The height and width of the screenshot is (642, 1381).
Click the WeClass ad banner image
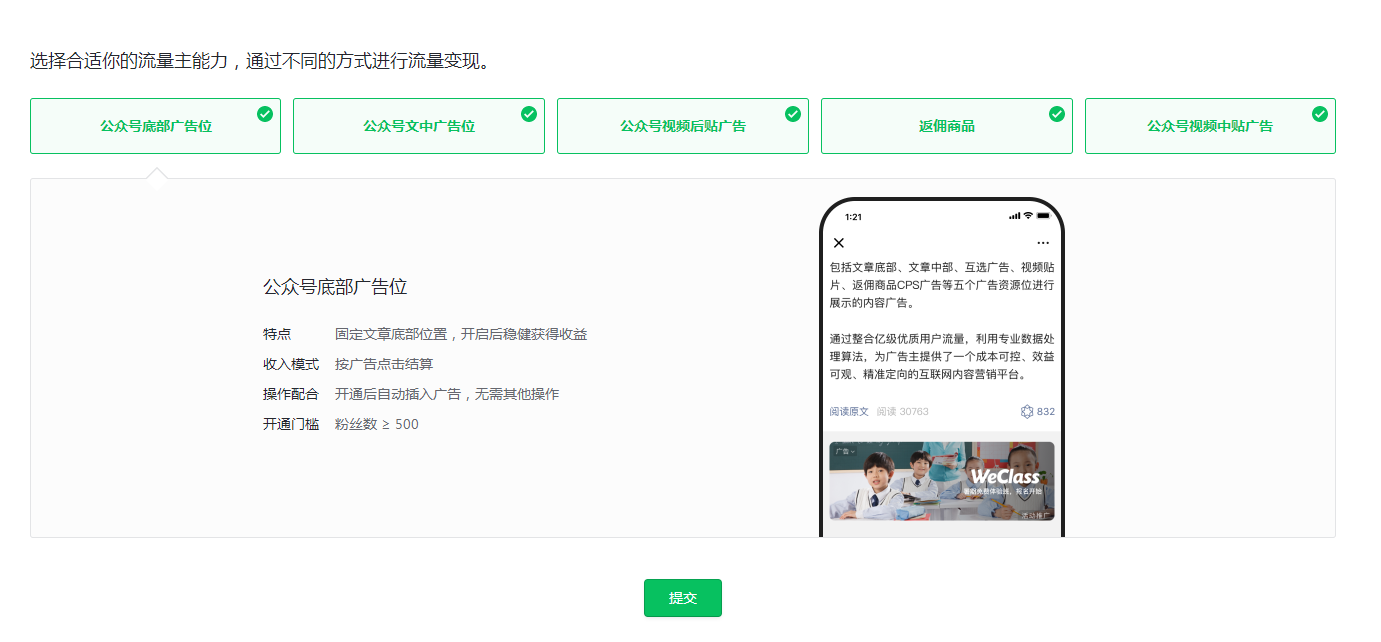tap(941, 481)
